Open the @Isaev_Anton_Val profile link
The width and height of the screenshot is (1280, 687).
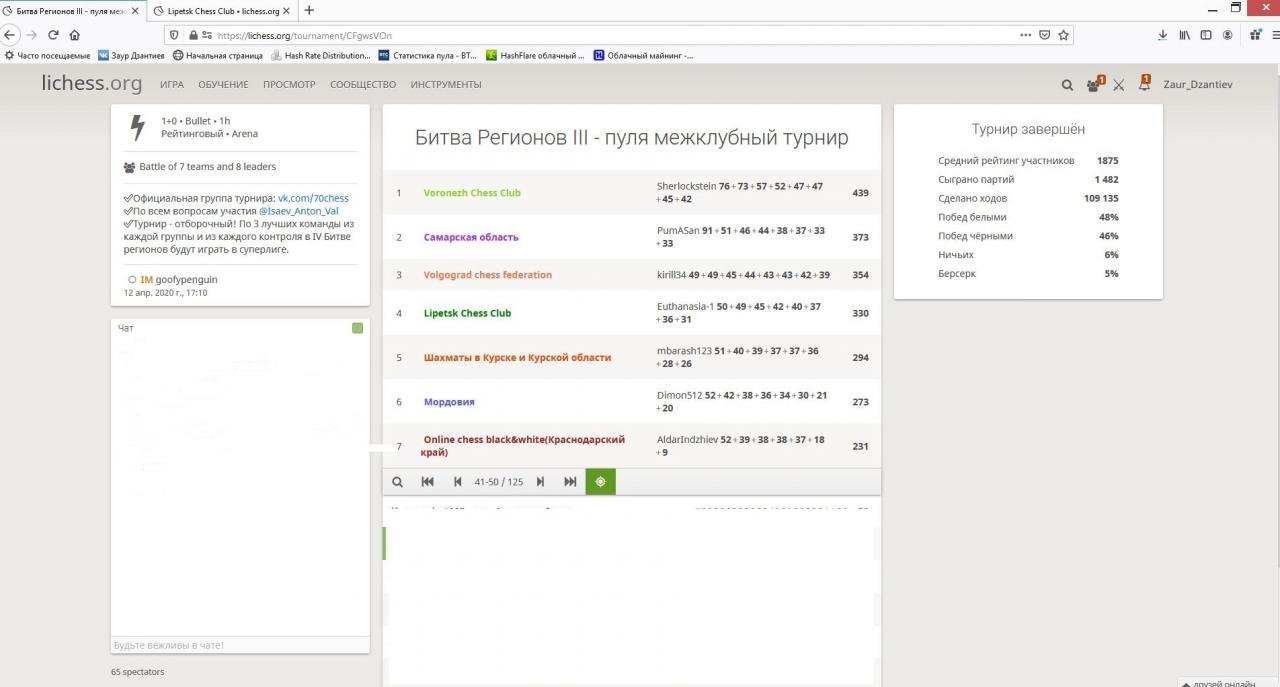coord(299,211)
